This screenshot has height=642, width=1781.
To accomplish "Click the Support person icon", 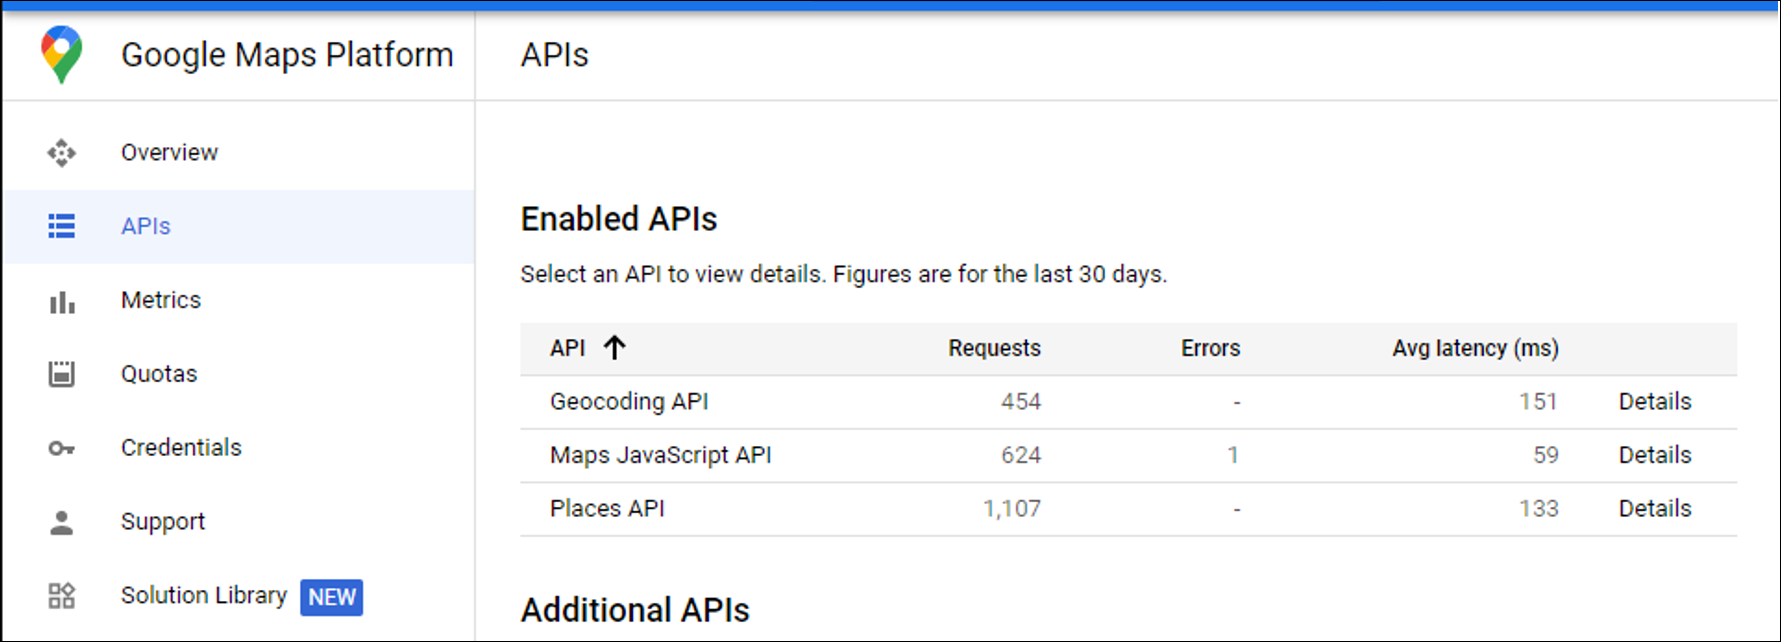I will point(61,522).
